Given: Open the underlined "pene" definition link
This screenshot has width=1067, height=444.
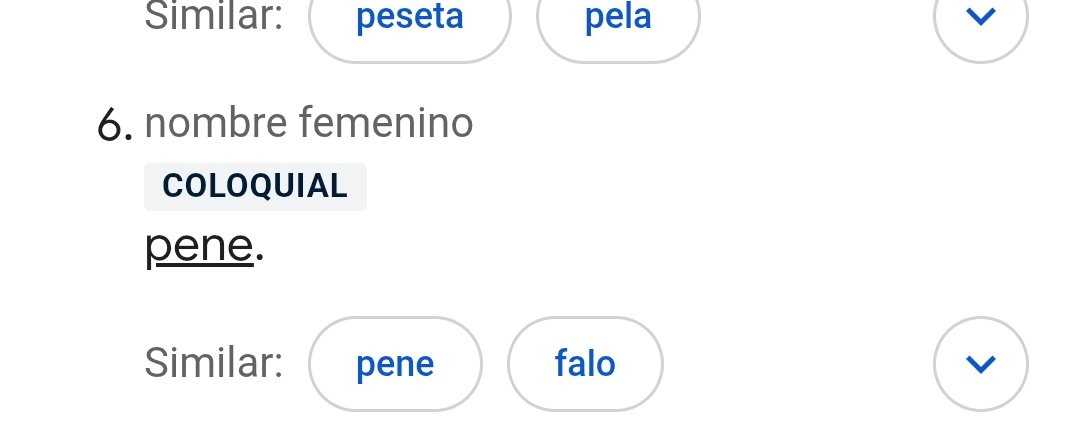Looking at the screenshot, I should [199, 247].
